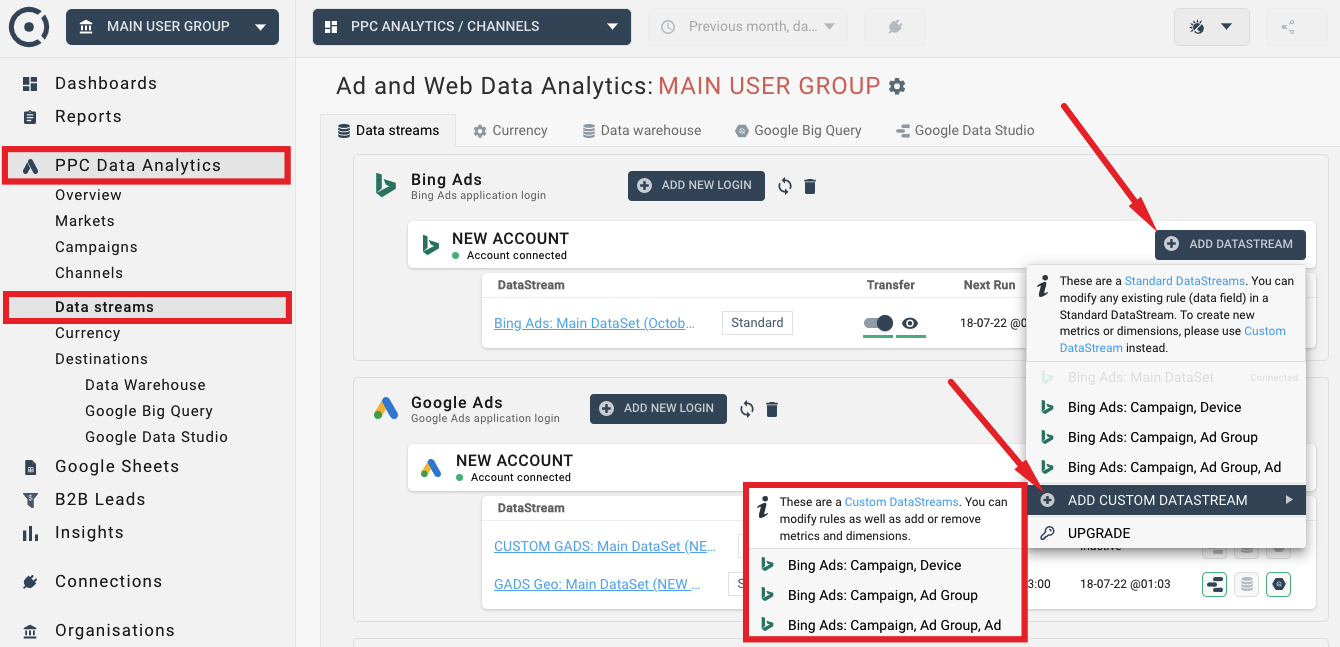Click the Insights bar chart icon
Image resolution: width=1340 pixels, height=647 pixels.
[30, 533]
